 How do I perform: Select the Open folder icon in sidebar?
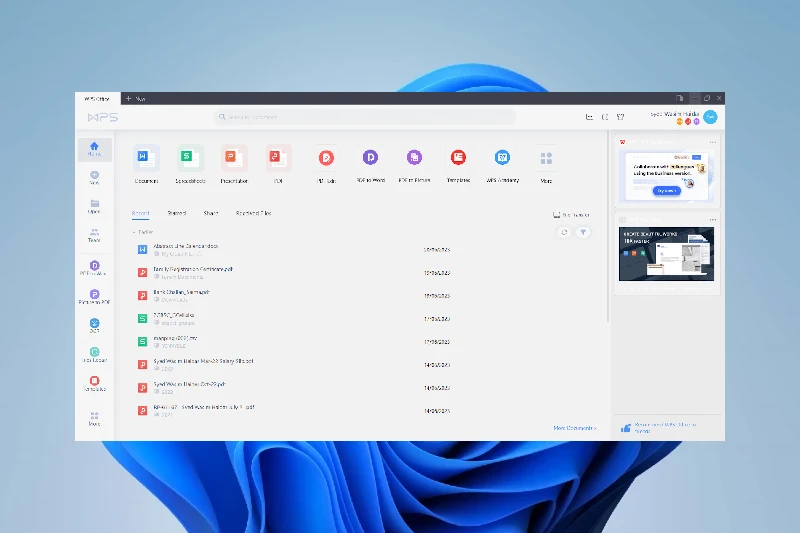(x=94, y=204)
